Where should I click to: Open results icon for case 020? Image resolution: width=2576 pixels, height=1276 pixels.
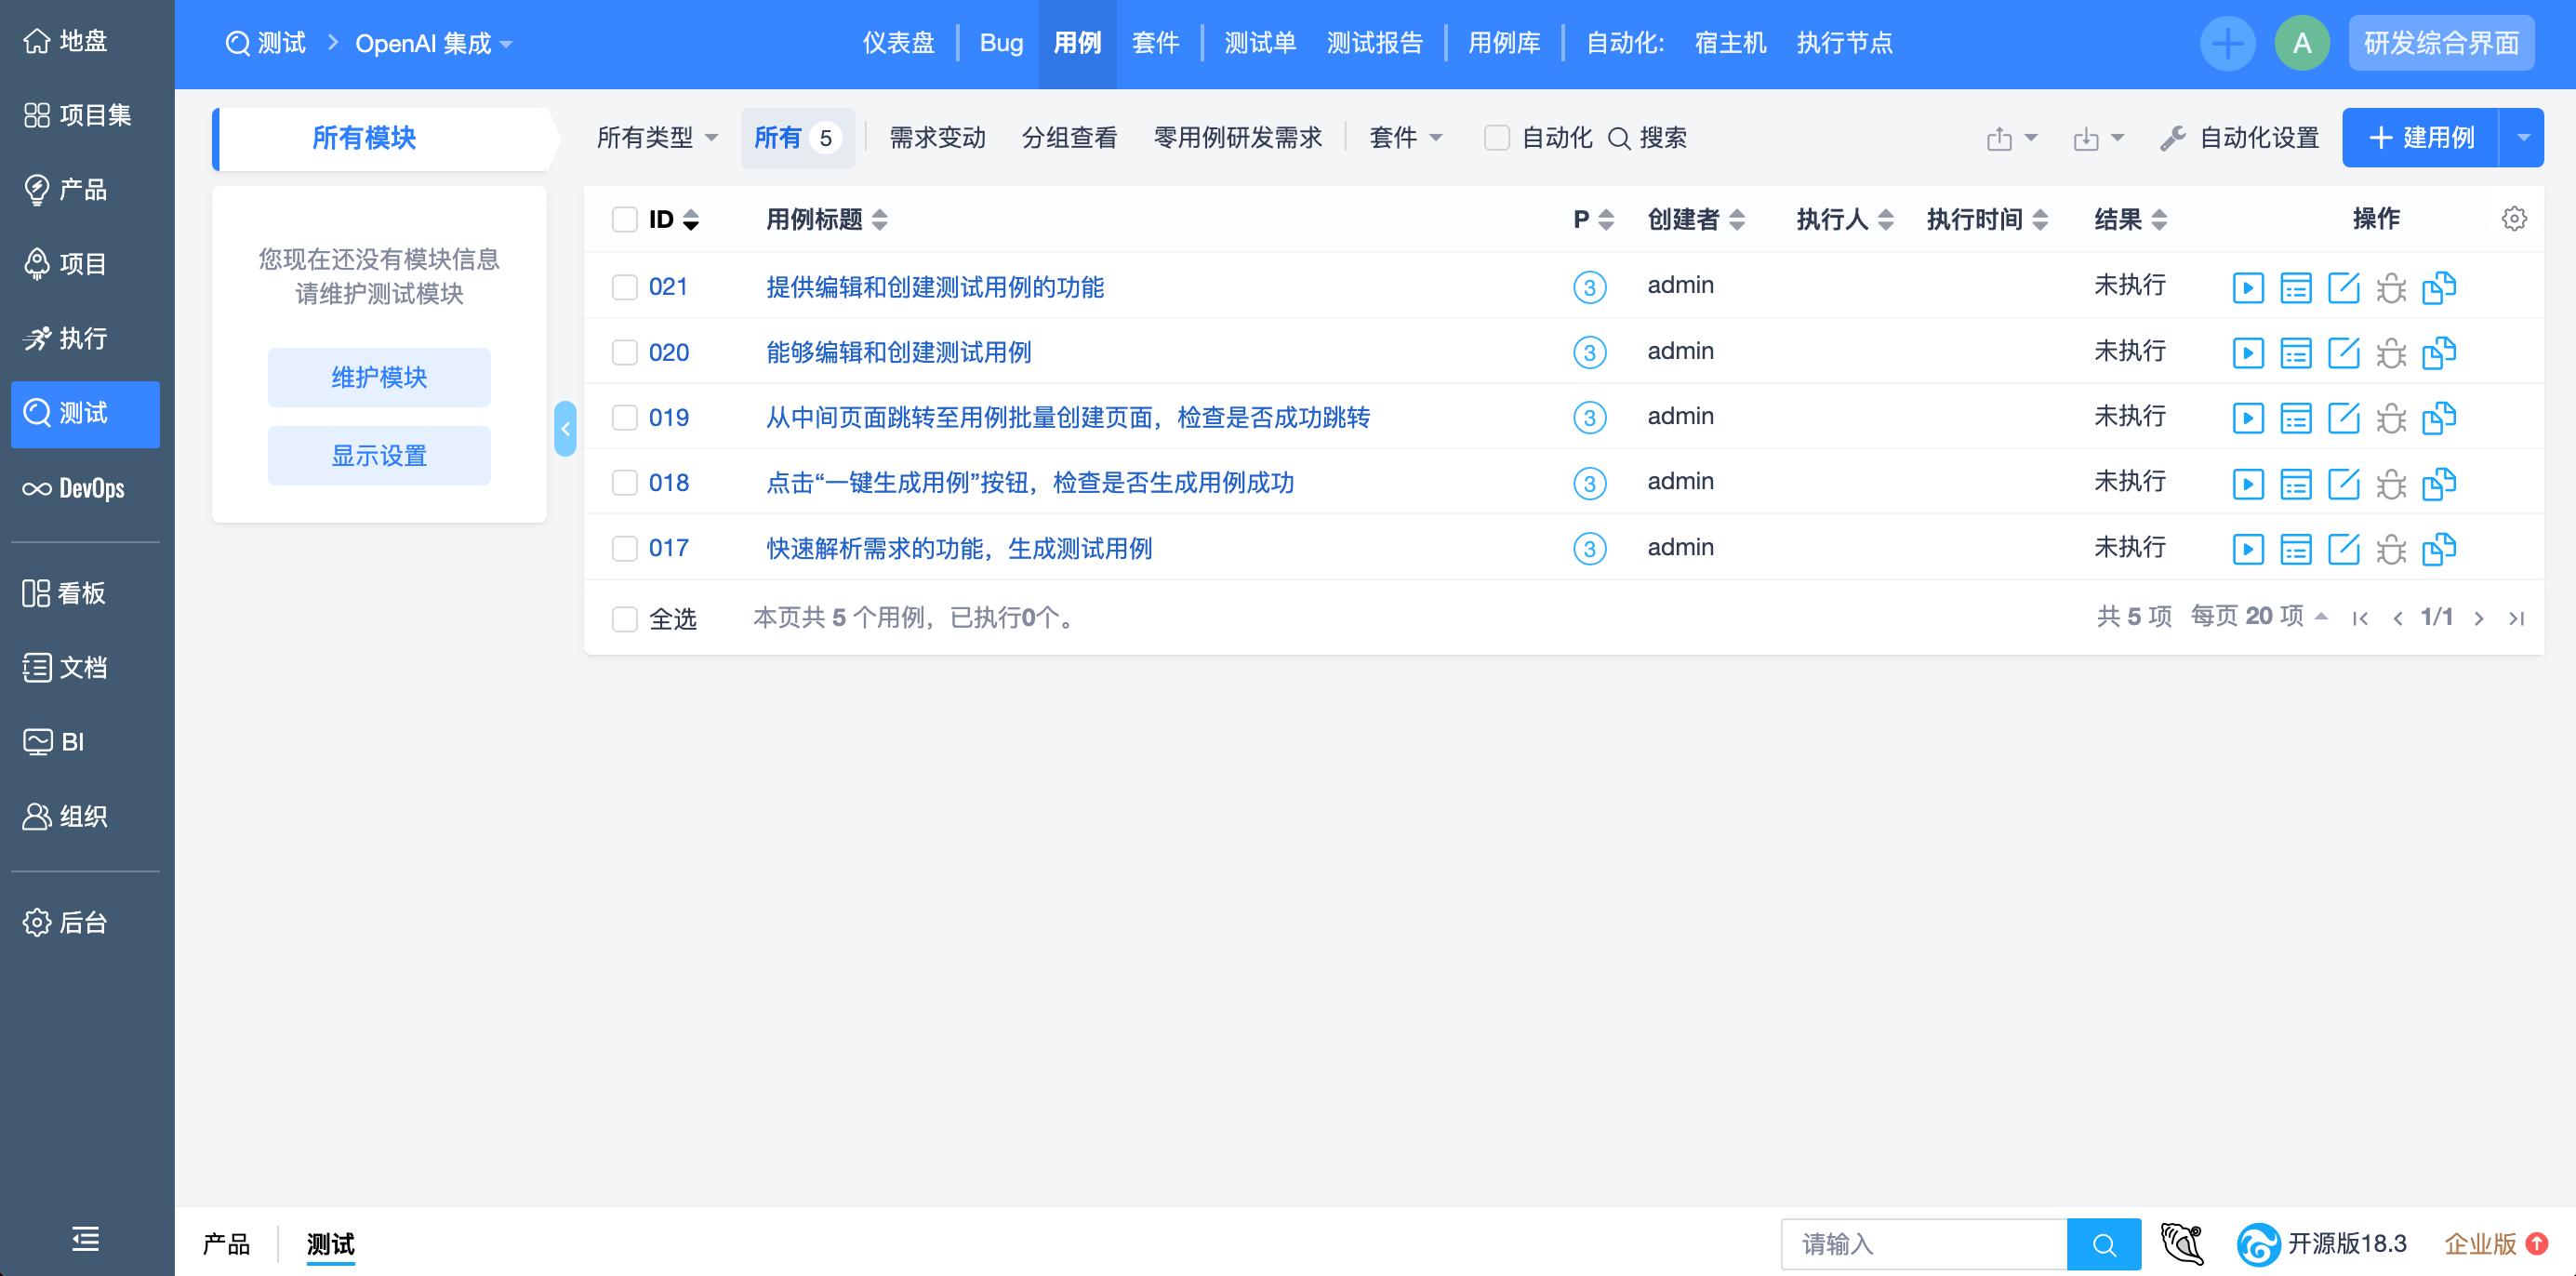click(x=2295, y=353)
